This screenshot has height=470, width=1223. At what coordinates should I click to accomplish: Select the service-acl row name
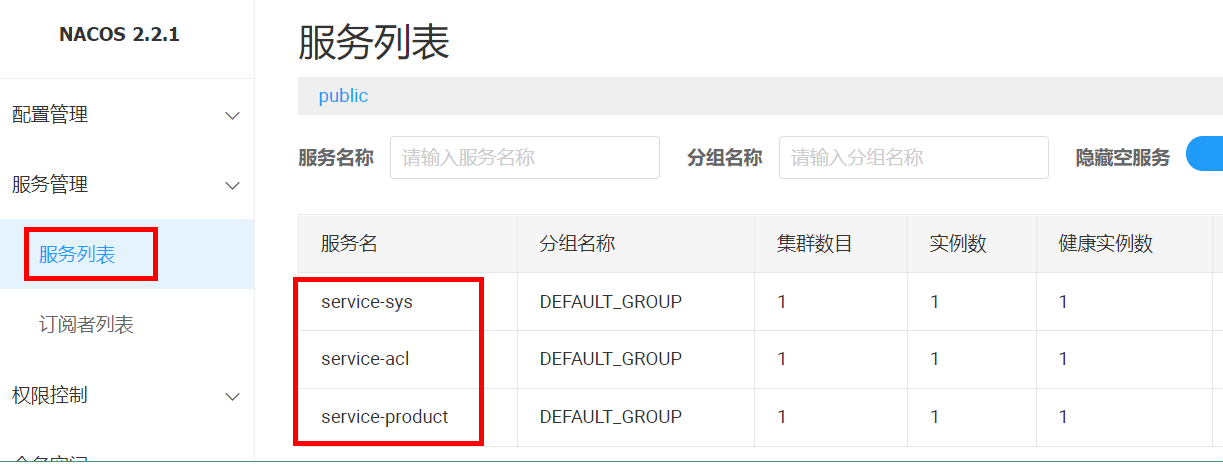tap(365, 359)
